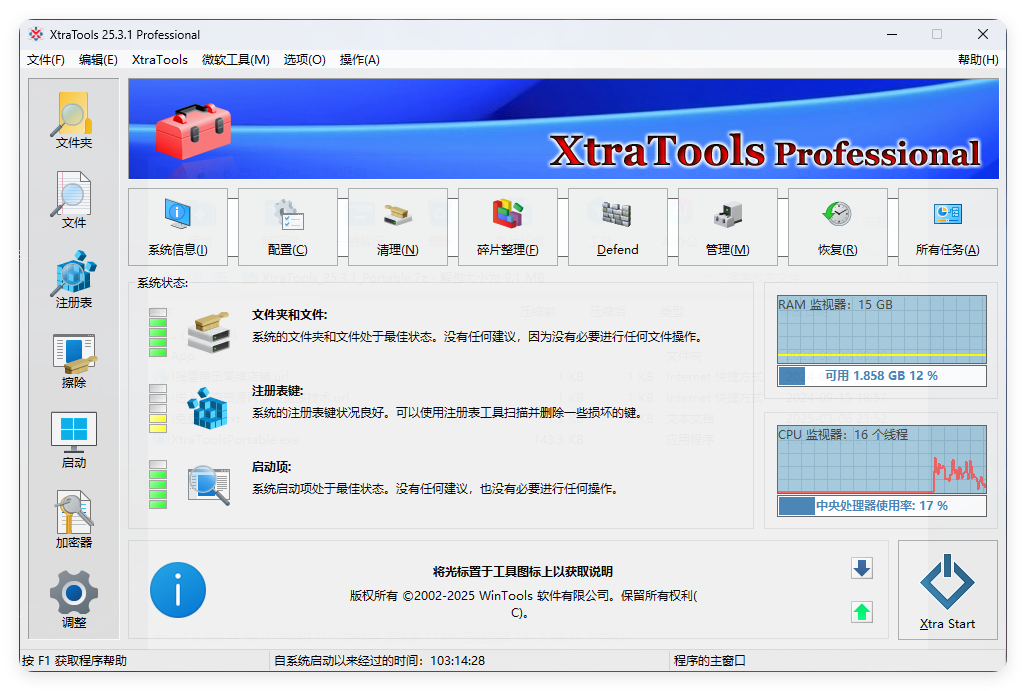Start the 清理 cleanup tool

pyautogui.click(x=397, y=227)
